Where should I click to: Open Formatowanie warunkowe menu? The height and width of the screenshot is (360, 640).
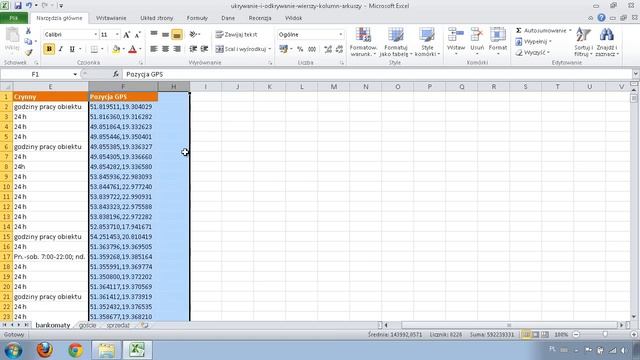(x=363, y=42)
